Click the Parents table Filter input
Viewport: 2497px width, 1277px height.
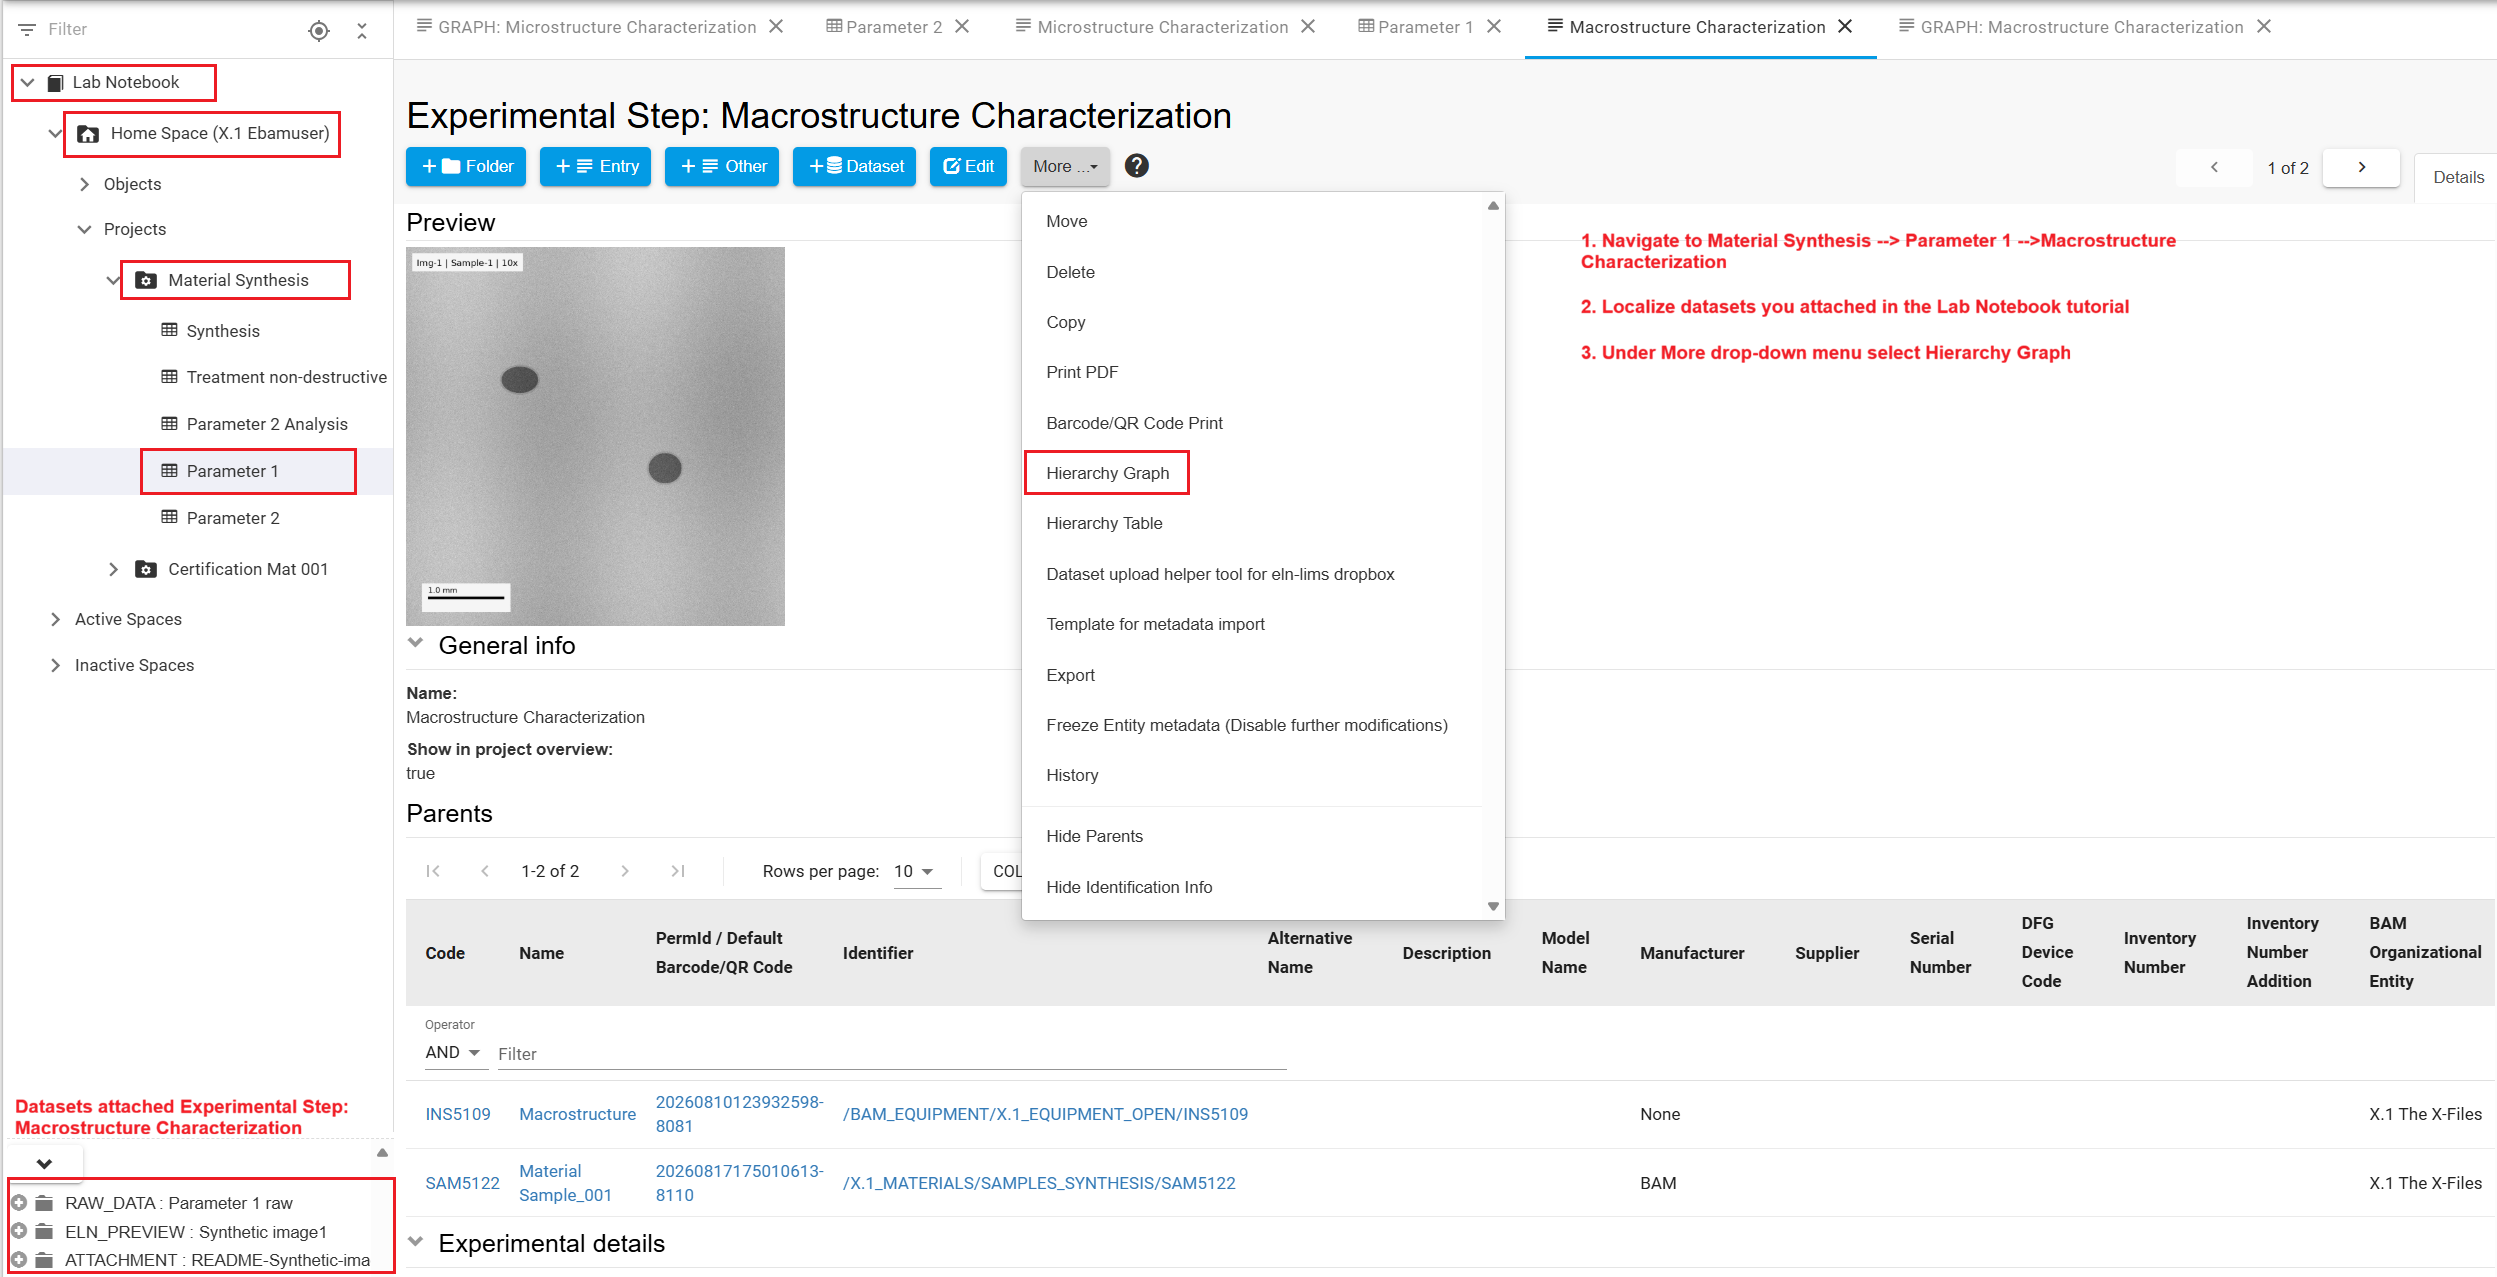891,1054
